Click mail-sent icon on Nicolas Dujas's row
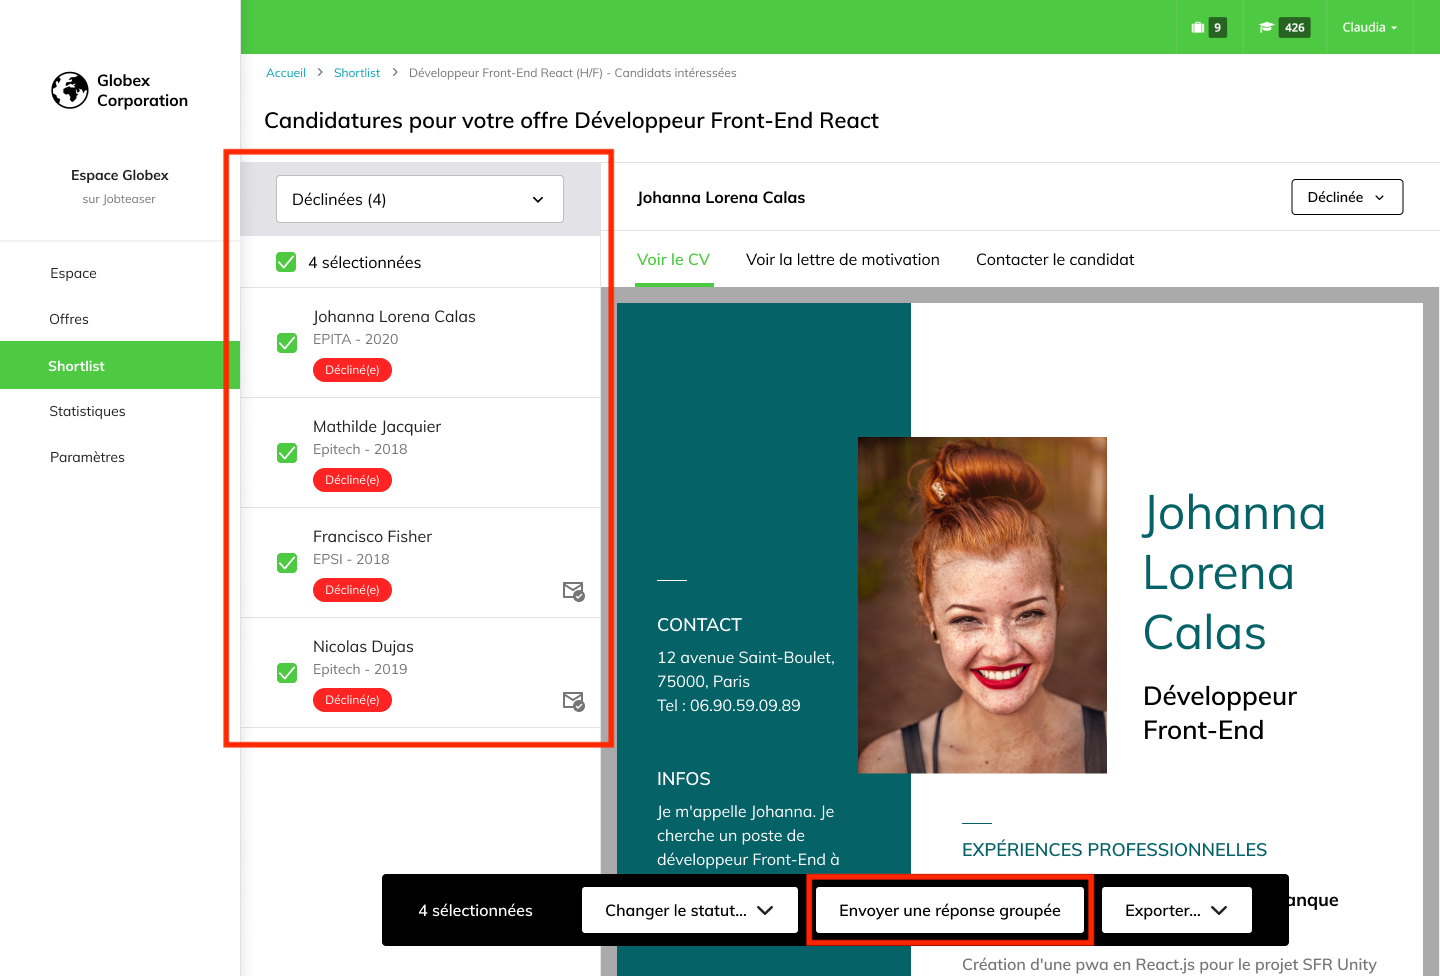 [x=573, y=701]
